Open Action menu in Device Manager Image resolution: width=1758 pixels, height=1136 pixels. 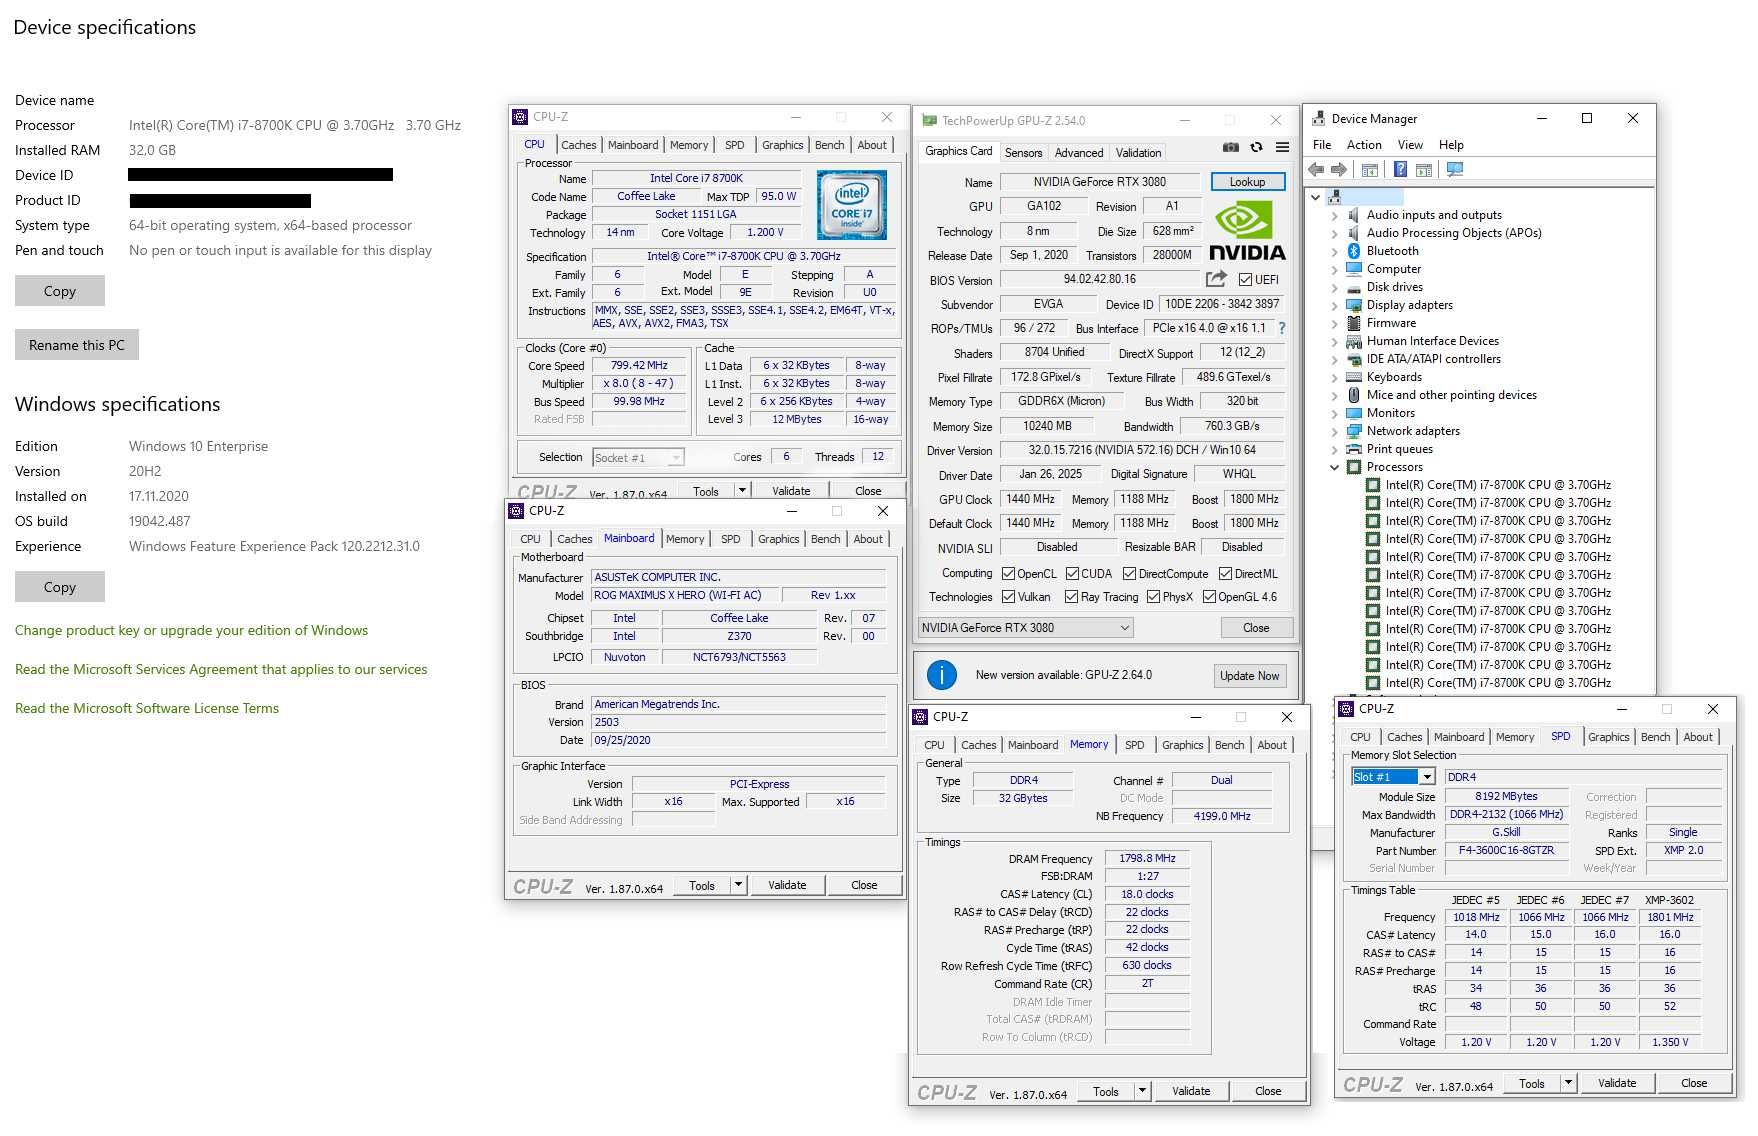(x=1363, y=145)
